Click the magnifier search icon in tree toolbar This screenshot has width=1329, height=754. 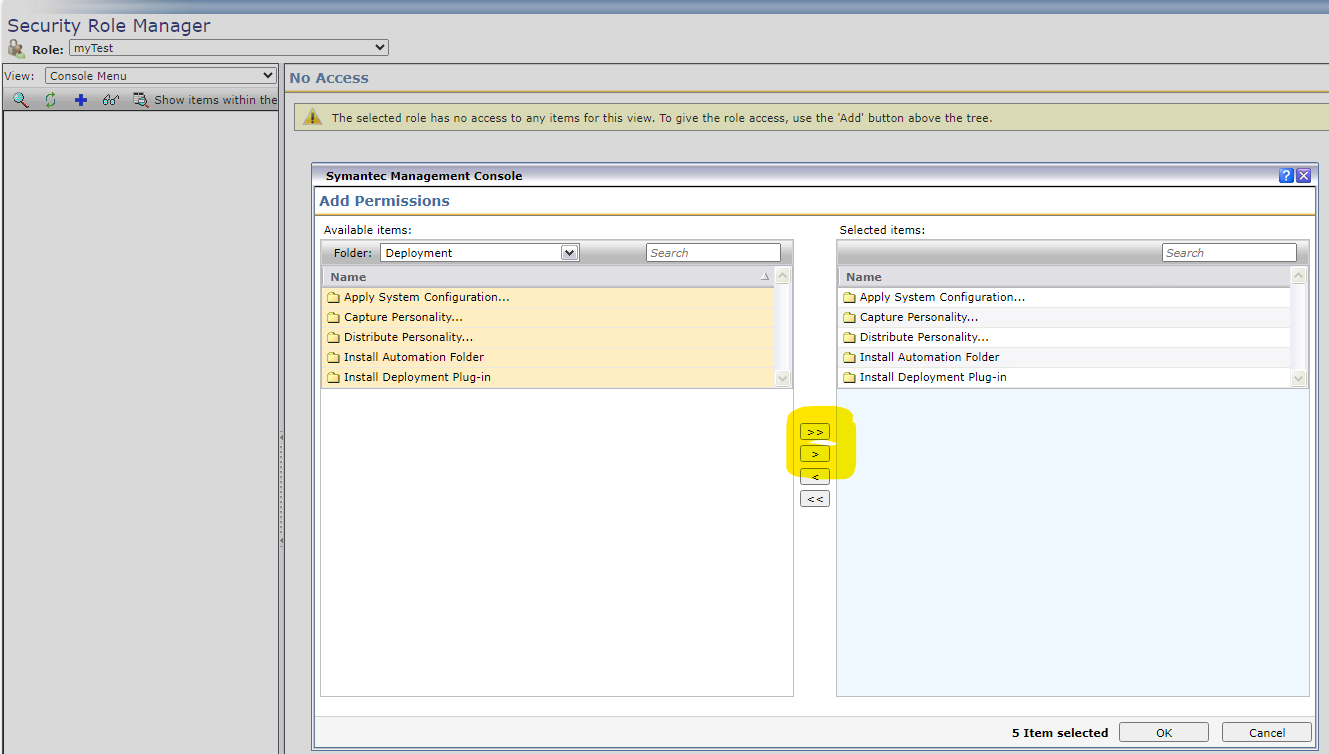coord(20,100)
